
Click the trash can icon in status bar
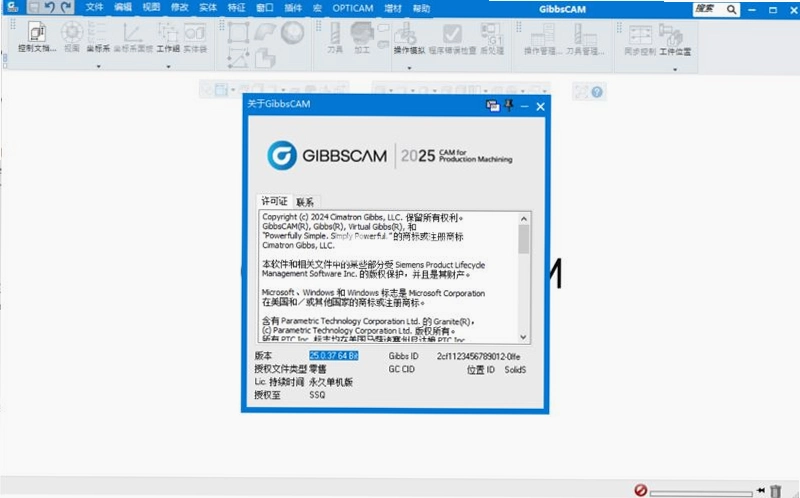point(776,491)
